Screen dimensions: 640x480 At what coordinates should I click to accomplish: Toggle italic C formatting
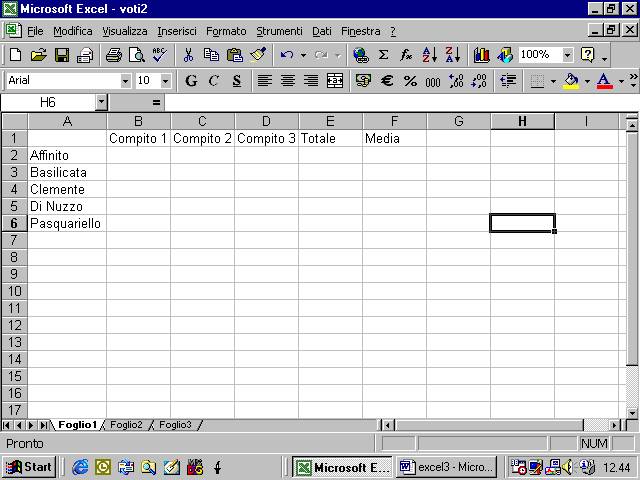214,80
